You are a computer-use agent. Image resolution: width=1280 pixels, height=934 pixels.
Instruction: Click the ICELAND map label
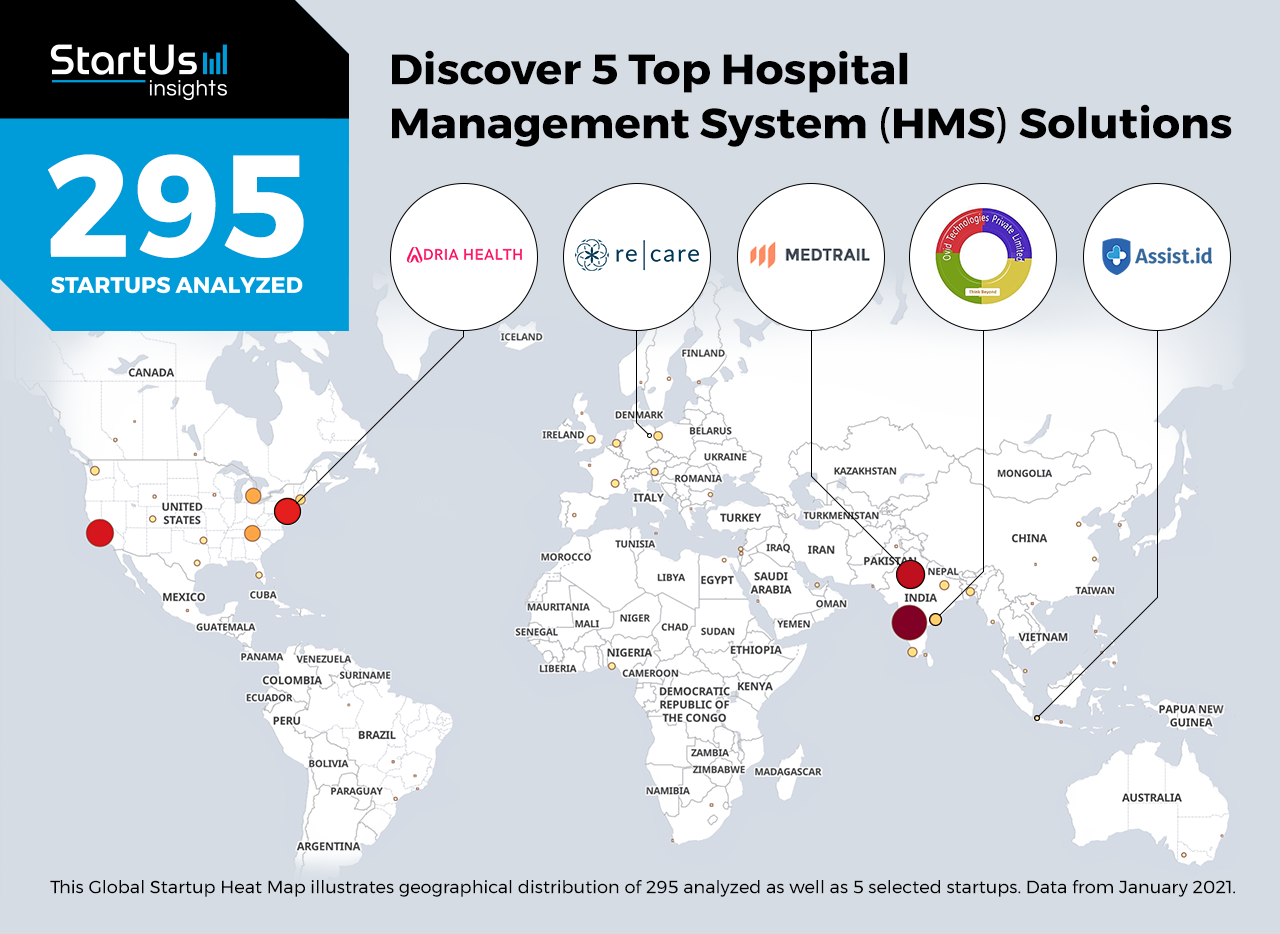pos(521,337)
